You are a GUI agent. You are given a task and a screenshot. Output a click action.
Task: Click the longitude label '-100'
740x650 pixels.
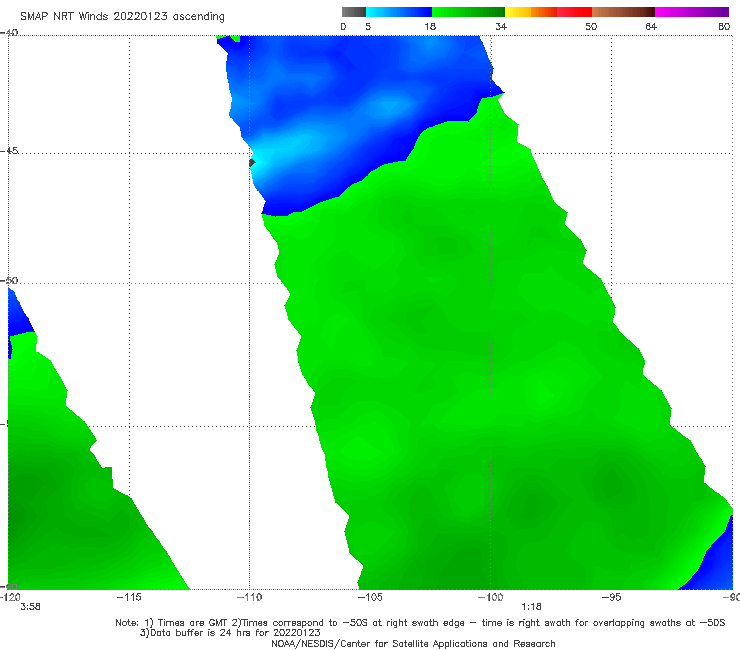click(x=490, y=597)
